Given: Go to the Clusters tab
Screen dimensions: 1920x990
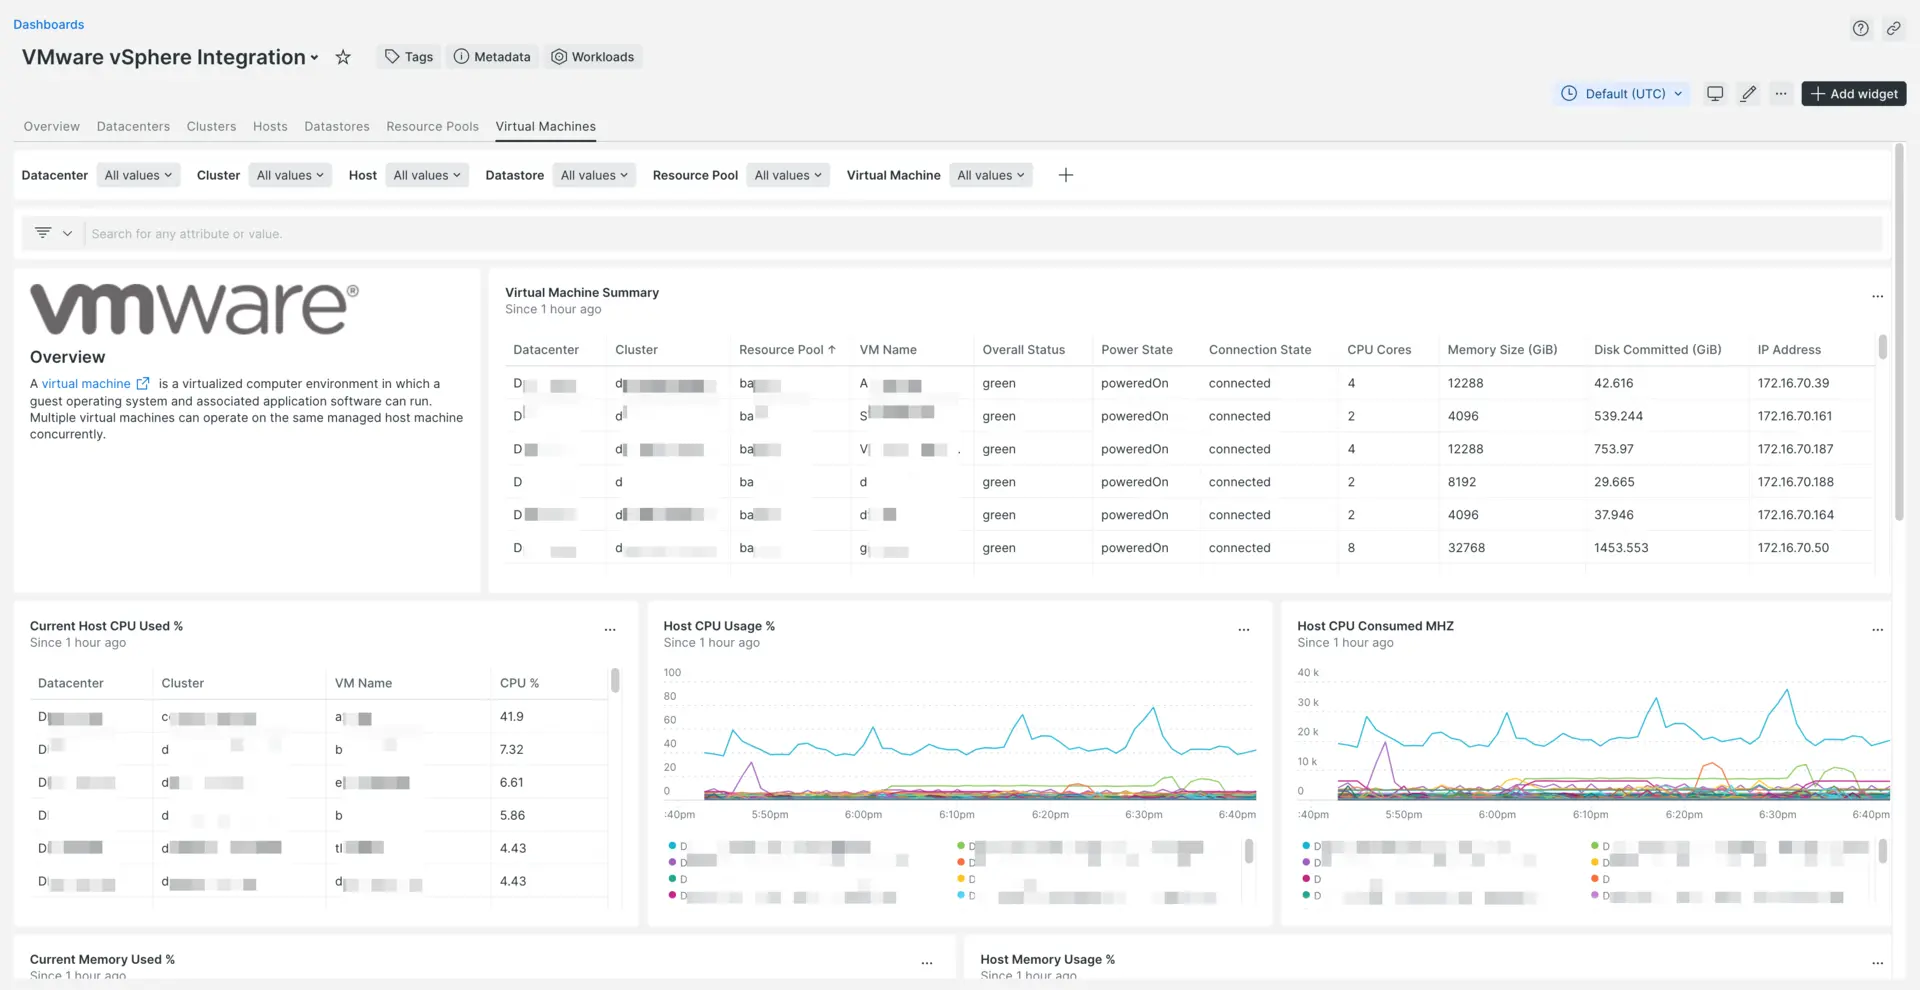Looking at the screenshot, I should [211, 126].
